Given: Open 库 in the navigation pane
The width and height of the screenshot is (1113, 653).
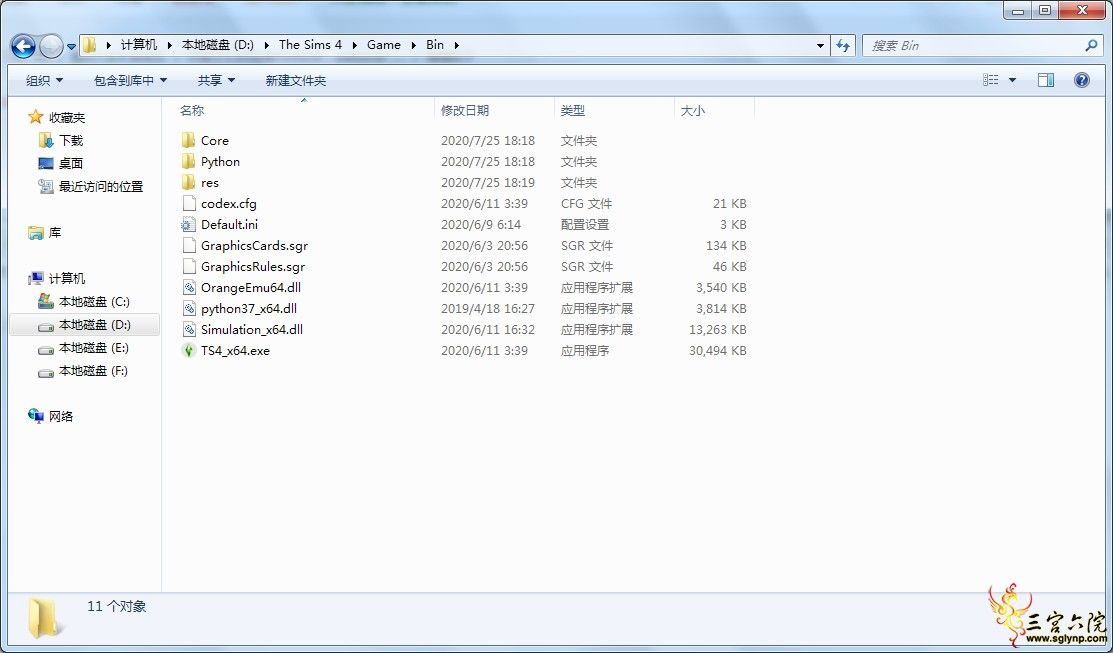Looking at the screenshot, I should 55,233.
